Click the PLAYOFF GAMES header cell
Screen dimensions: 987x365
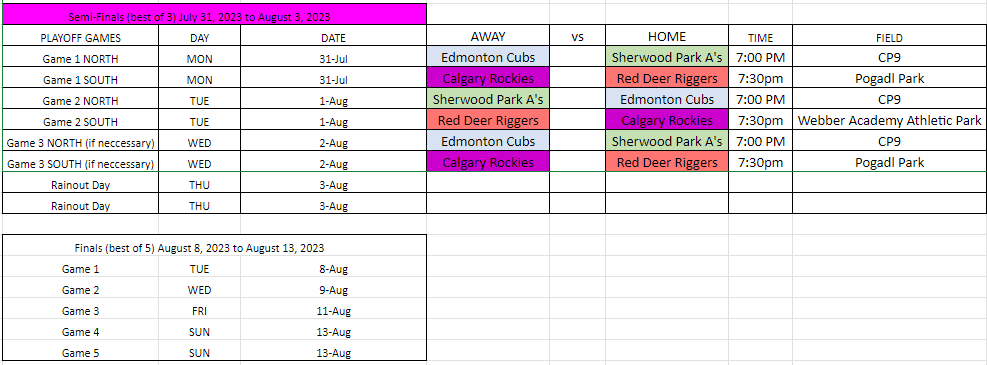[x=81, y=37]
